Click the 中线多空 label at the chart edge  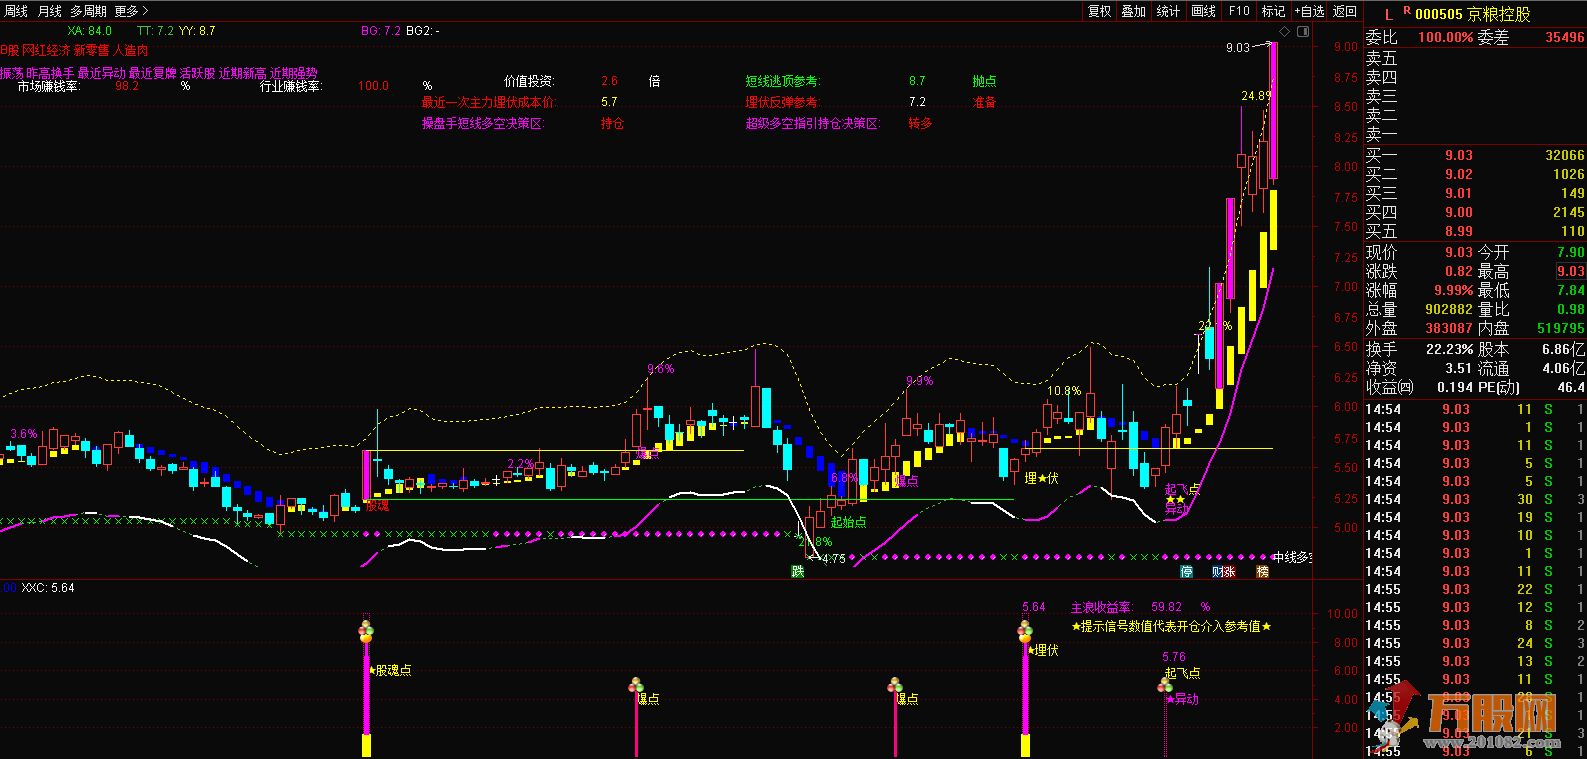click(1292, 557)
